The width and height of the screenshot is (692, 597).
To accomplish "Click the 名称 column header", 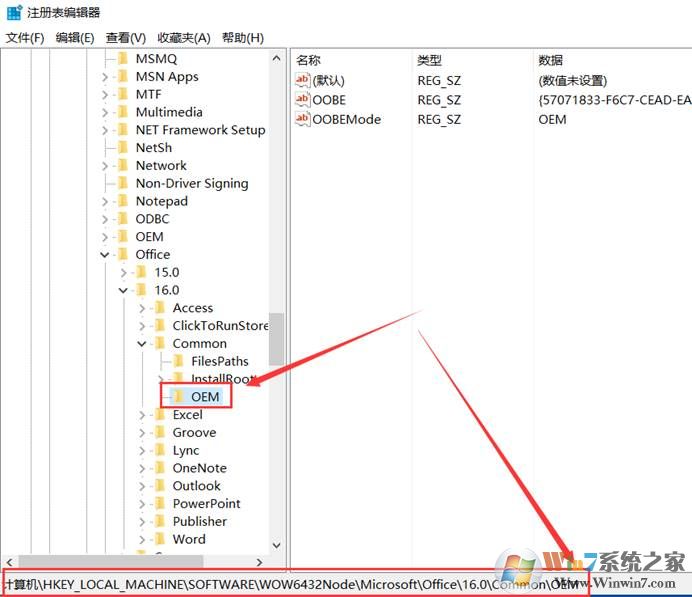I will point(308,60).
